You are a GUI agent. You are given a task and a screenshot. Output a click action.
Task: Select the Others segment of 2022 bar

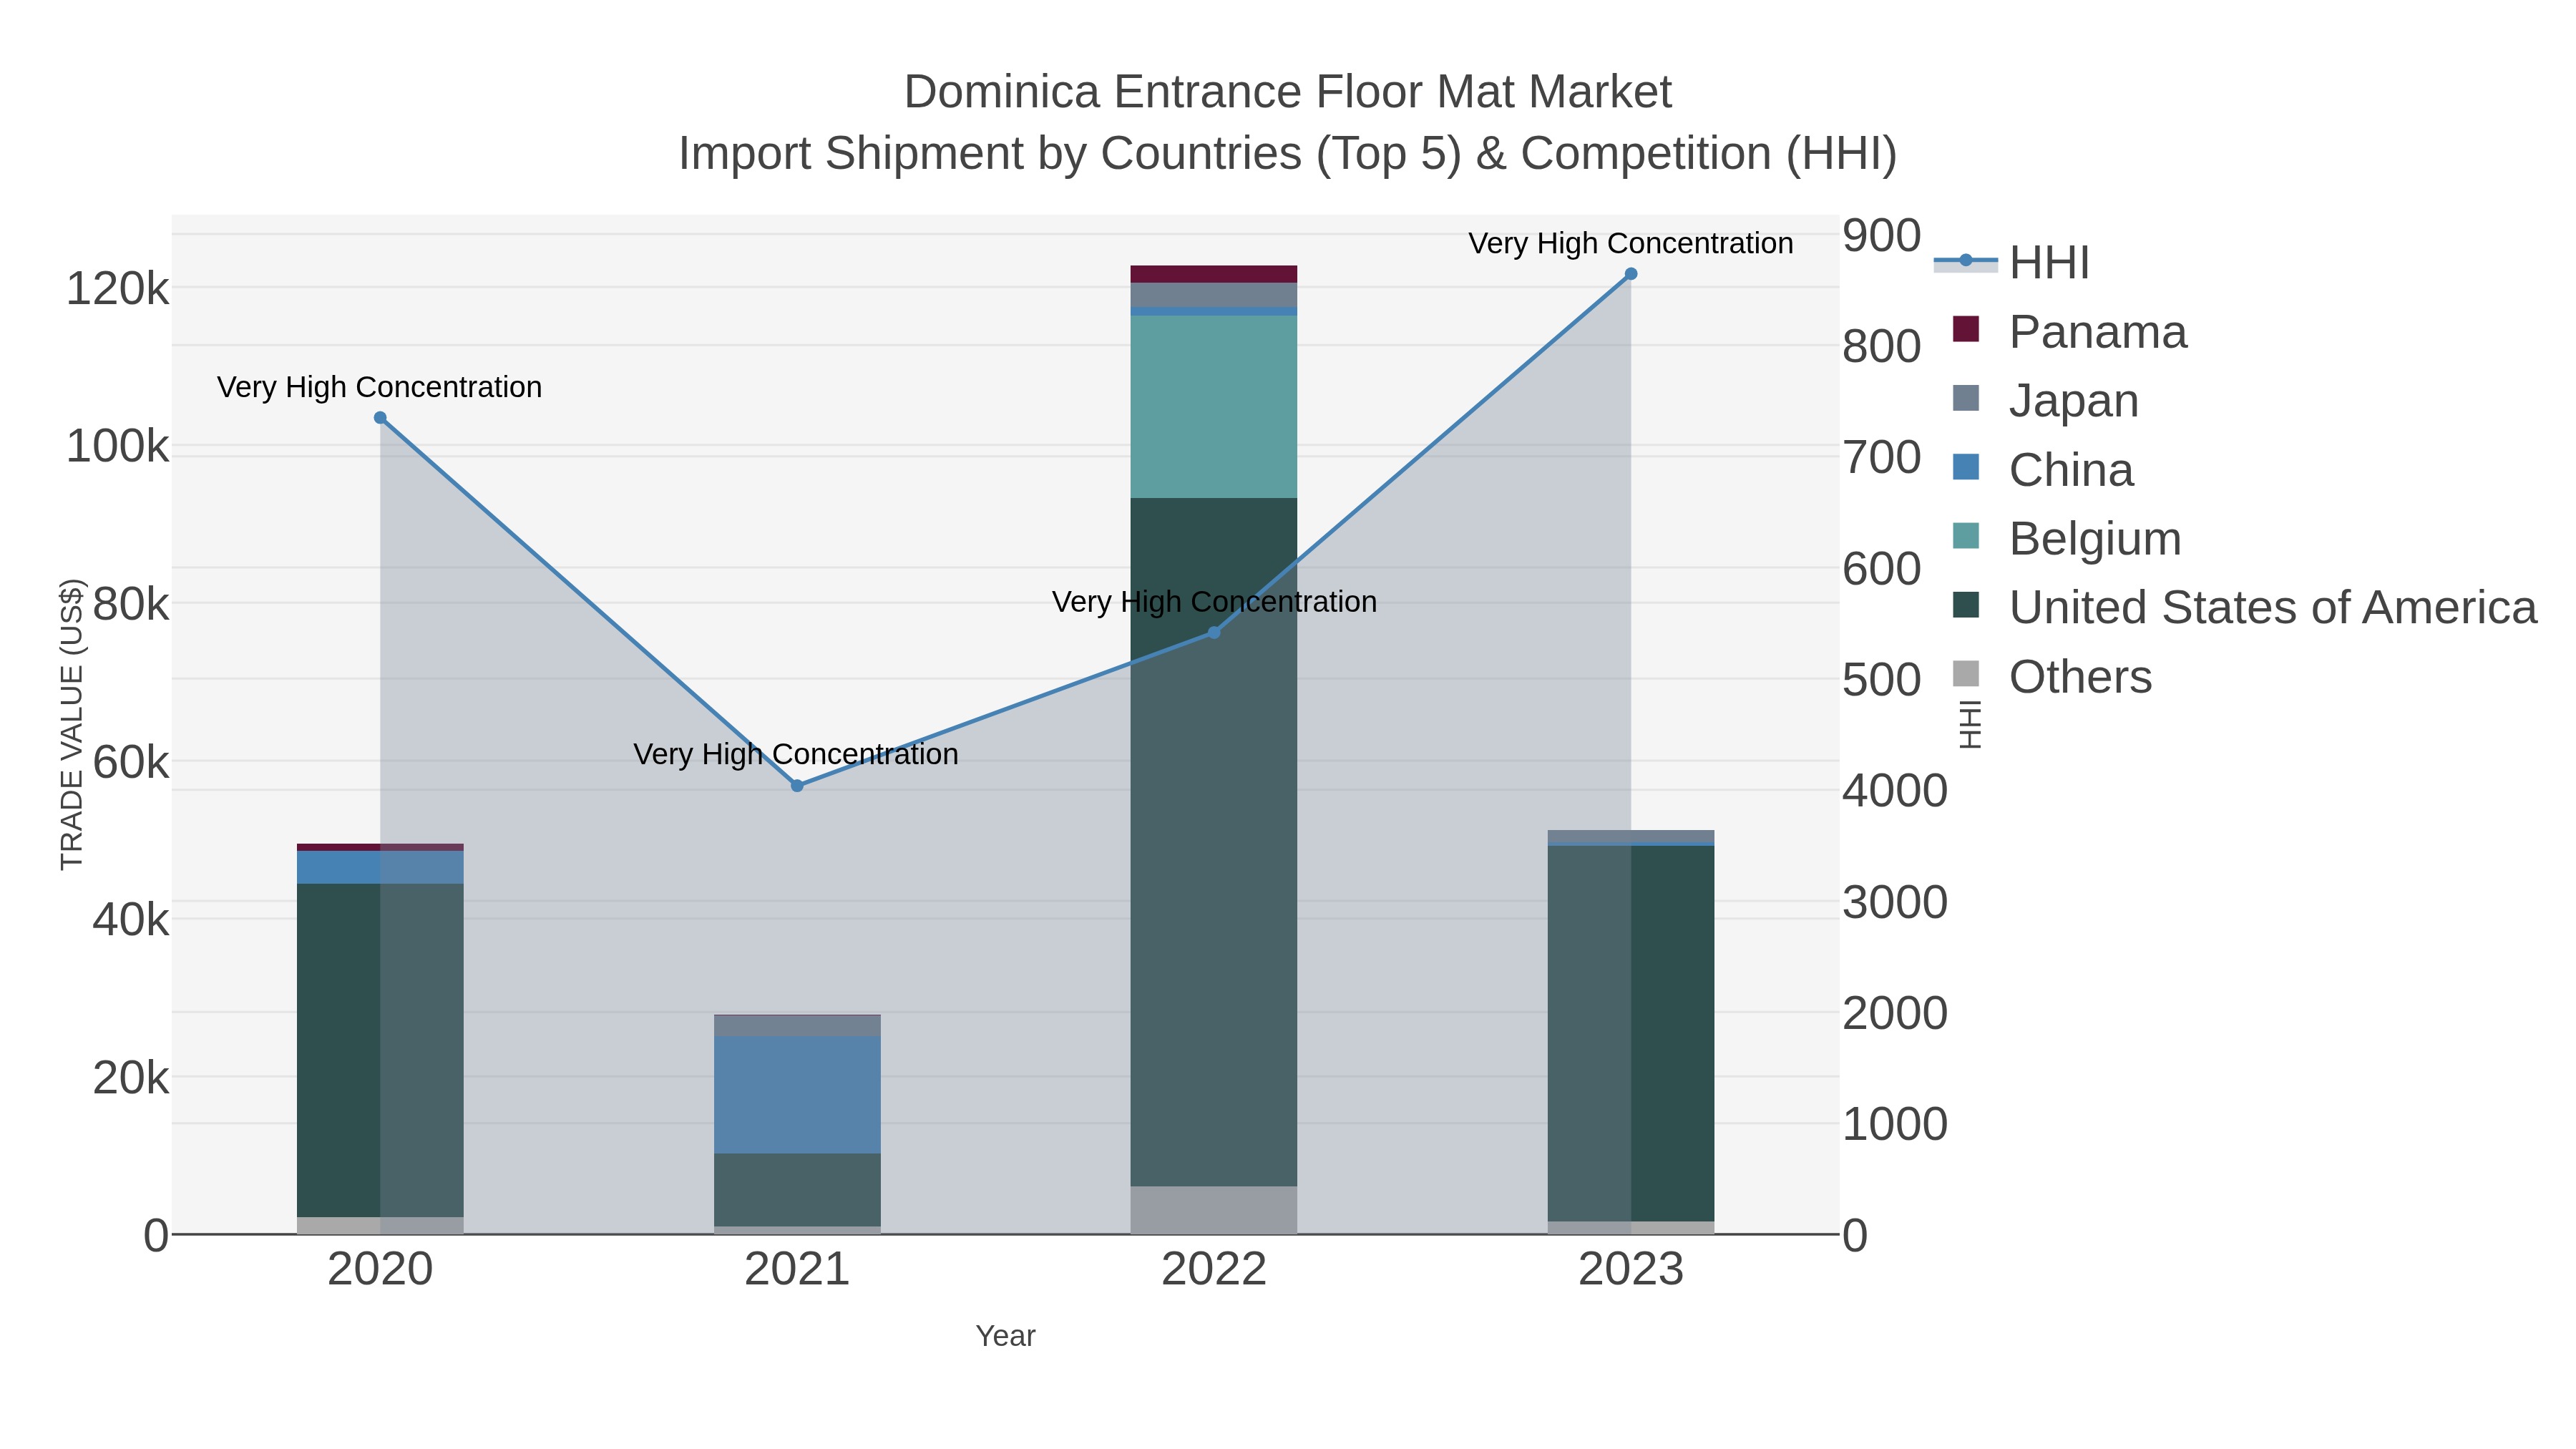1214,1210
